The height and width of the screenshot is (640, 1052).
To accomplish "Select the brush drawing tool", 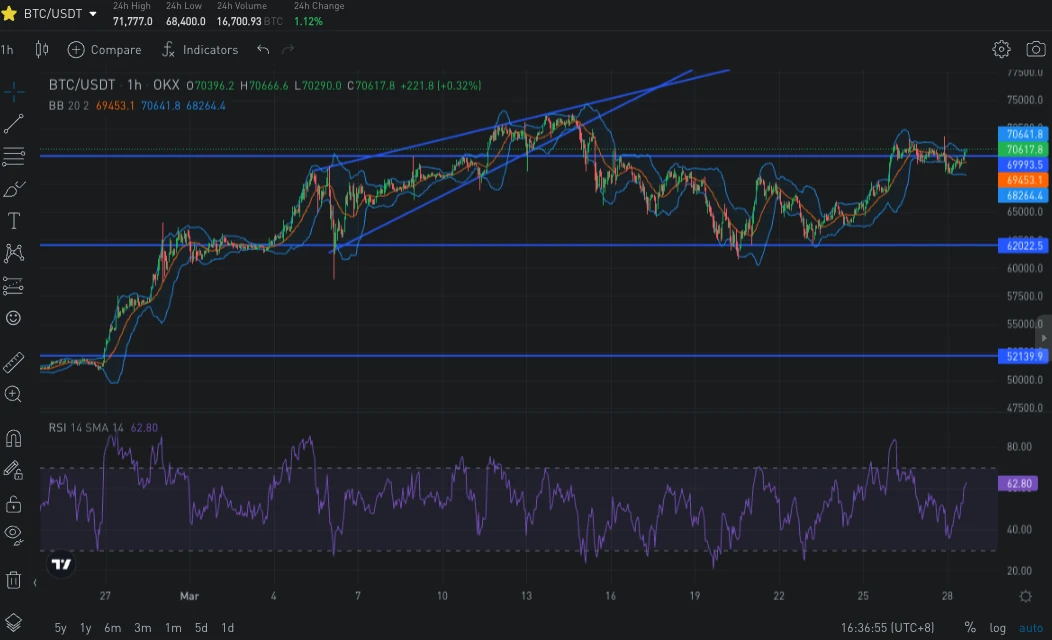I will coord(14,189).
